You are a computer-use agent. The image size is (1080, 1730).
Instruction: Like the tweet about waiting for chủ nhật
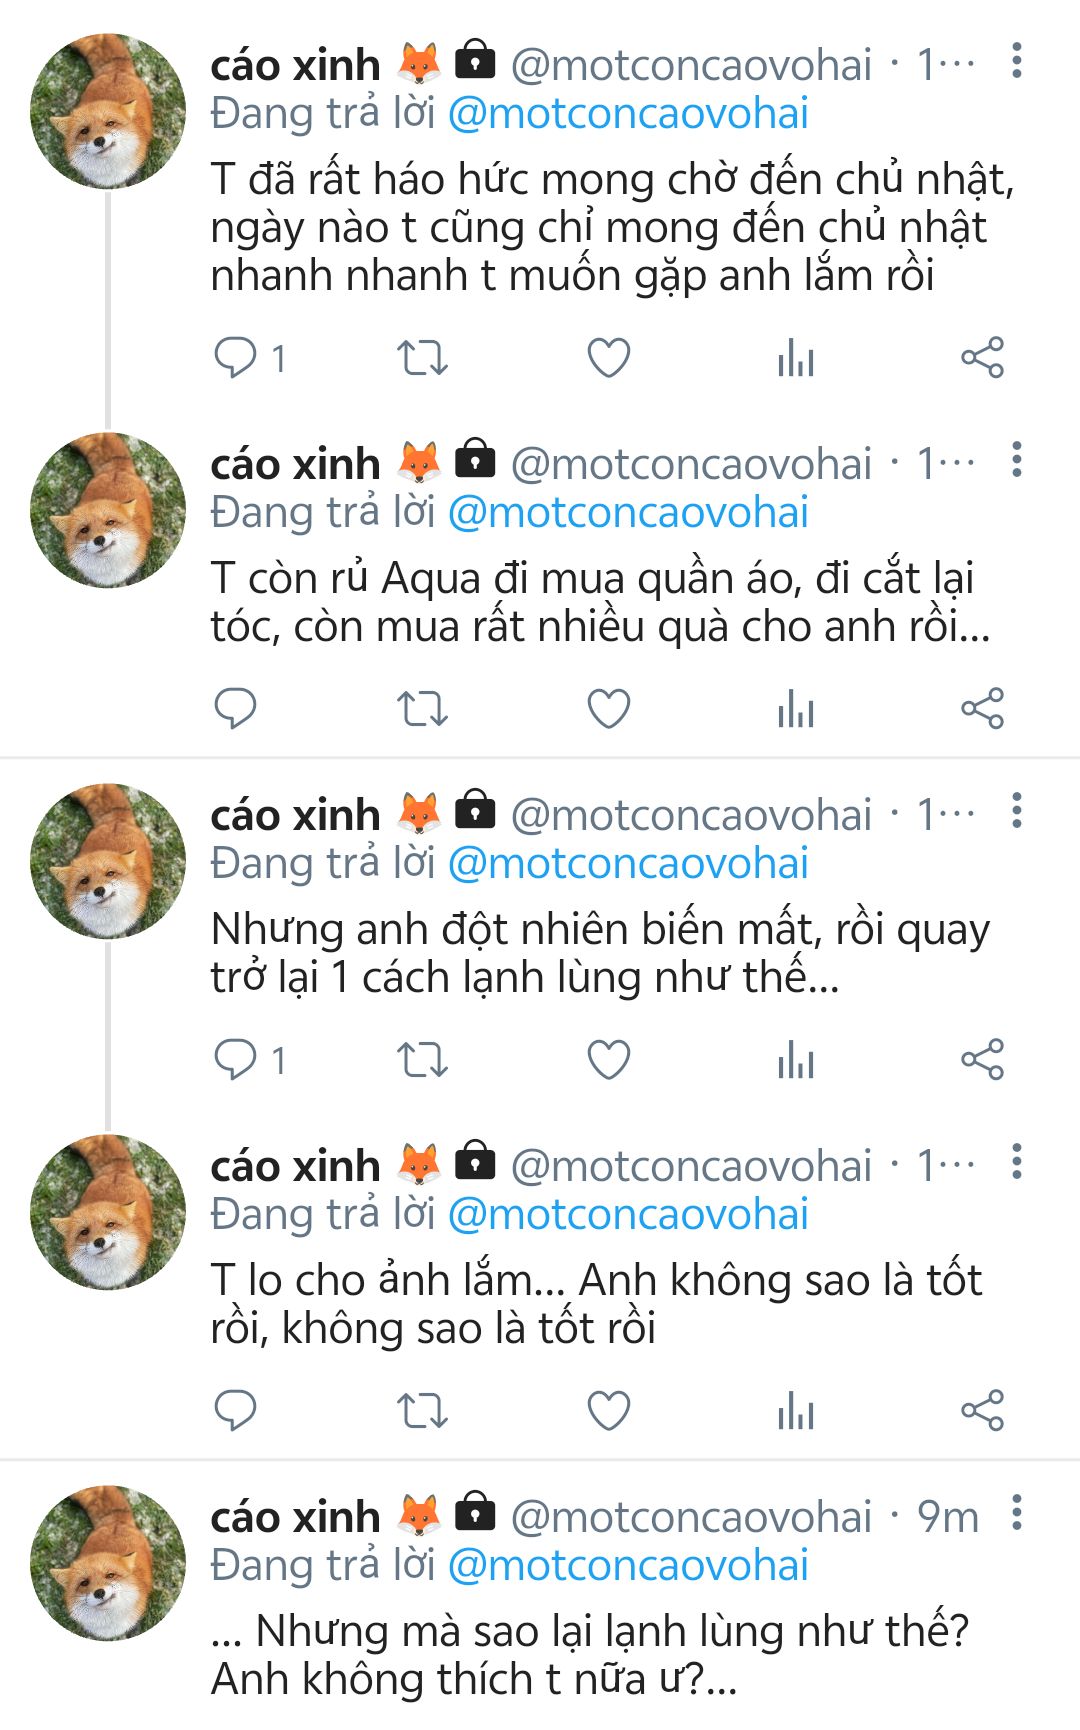[608, 358]
